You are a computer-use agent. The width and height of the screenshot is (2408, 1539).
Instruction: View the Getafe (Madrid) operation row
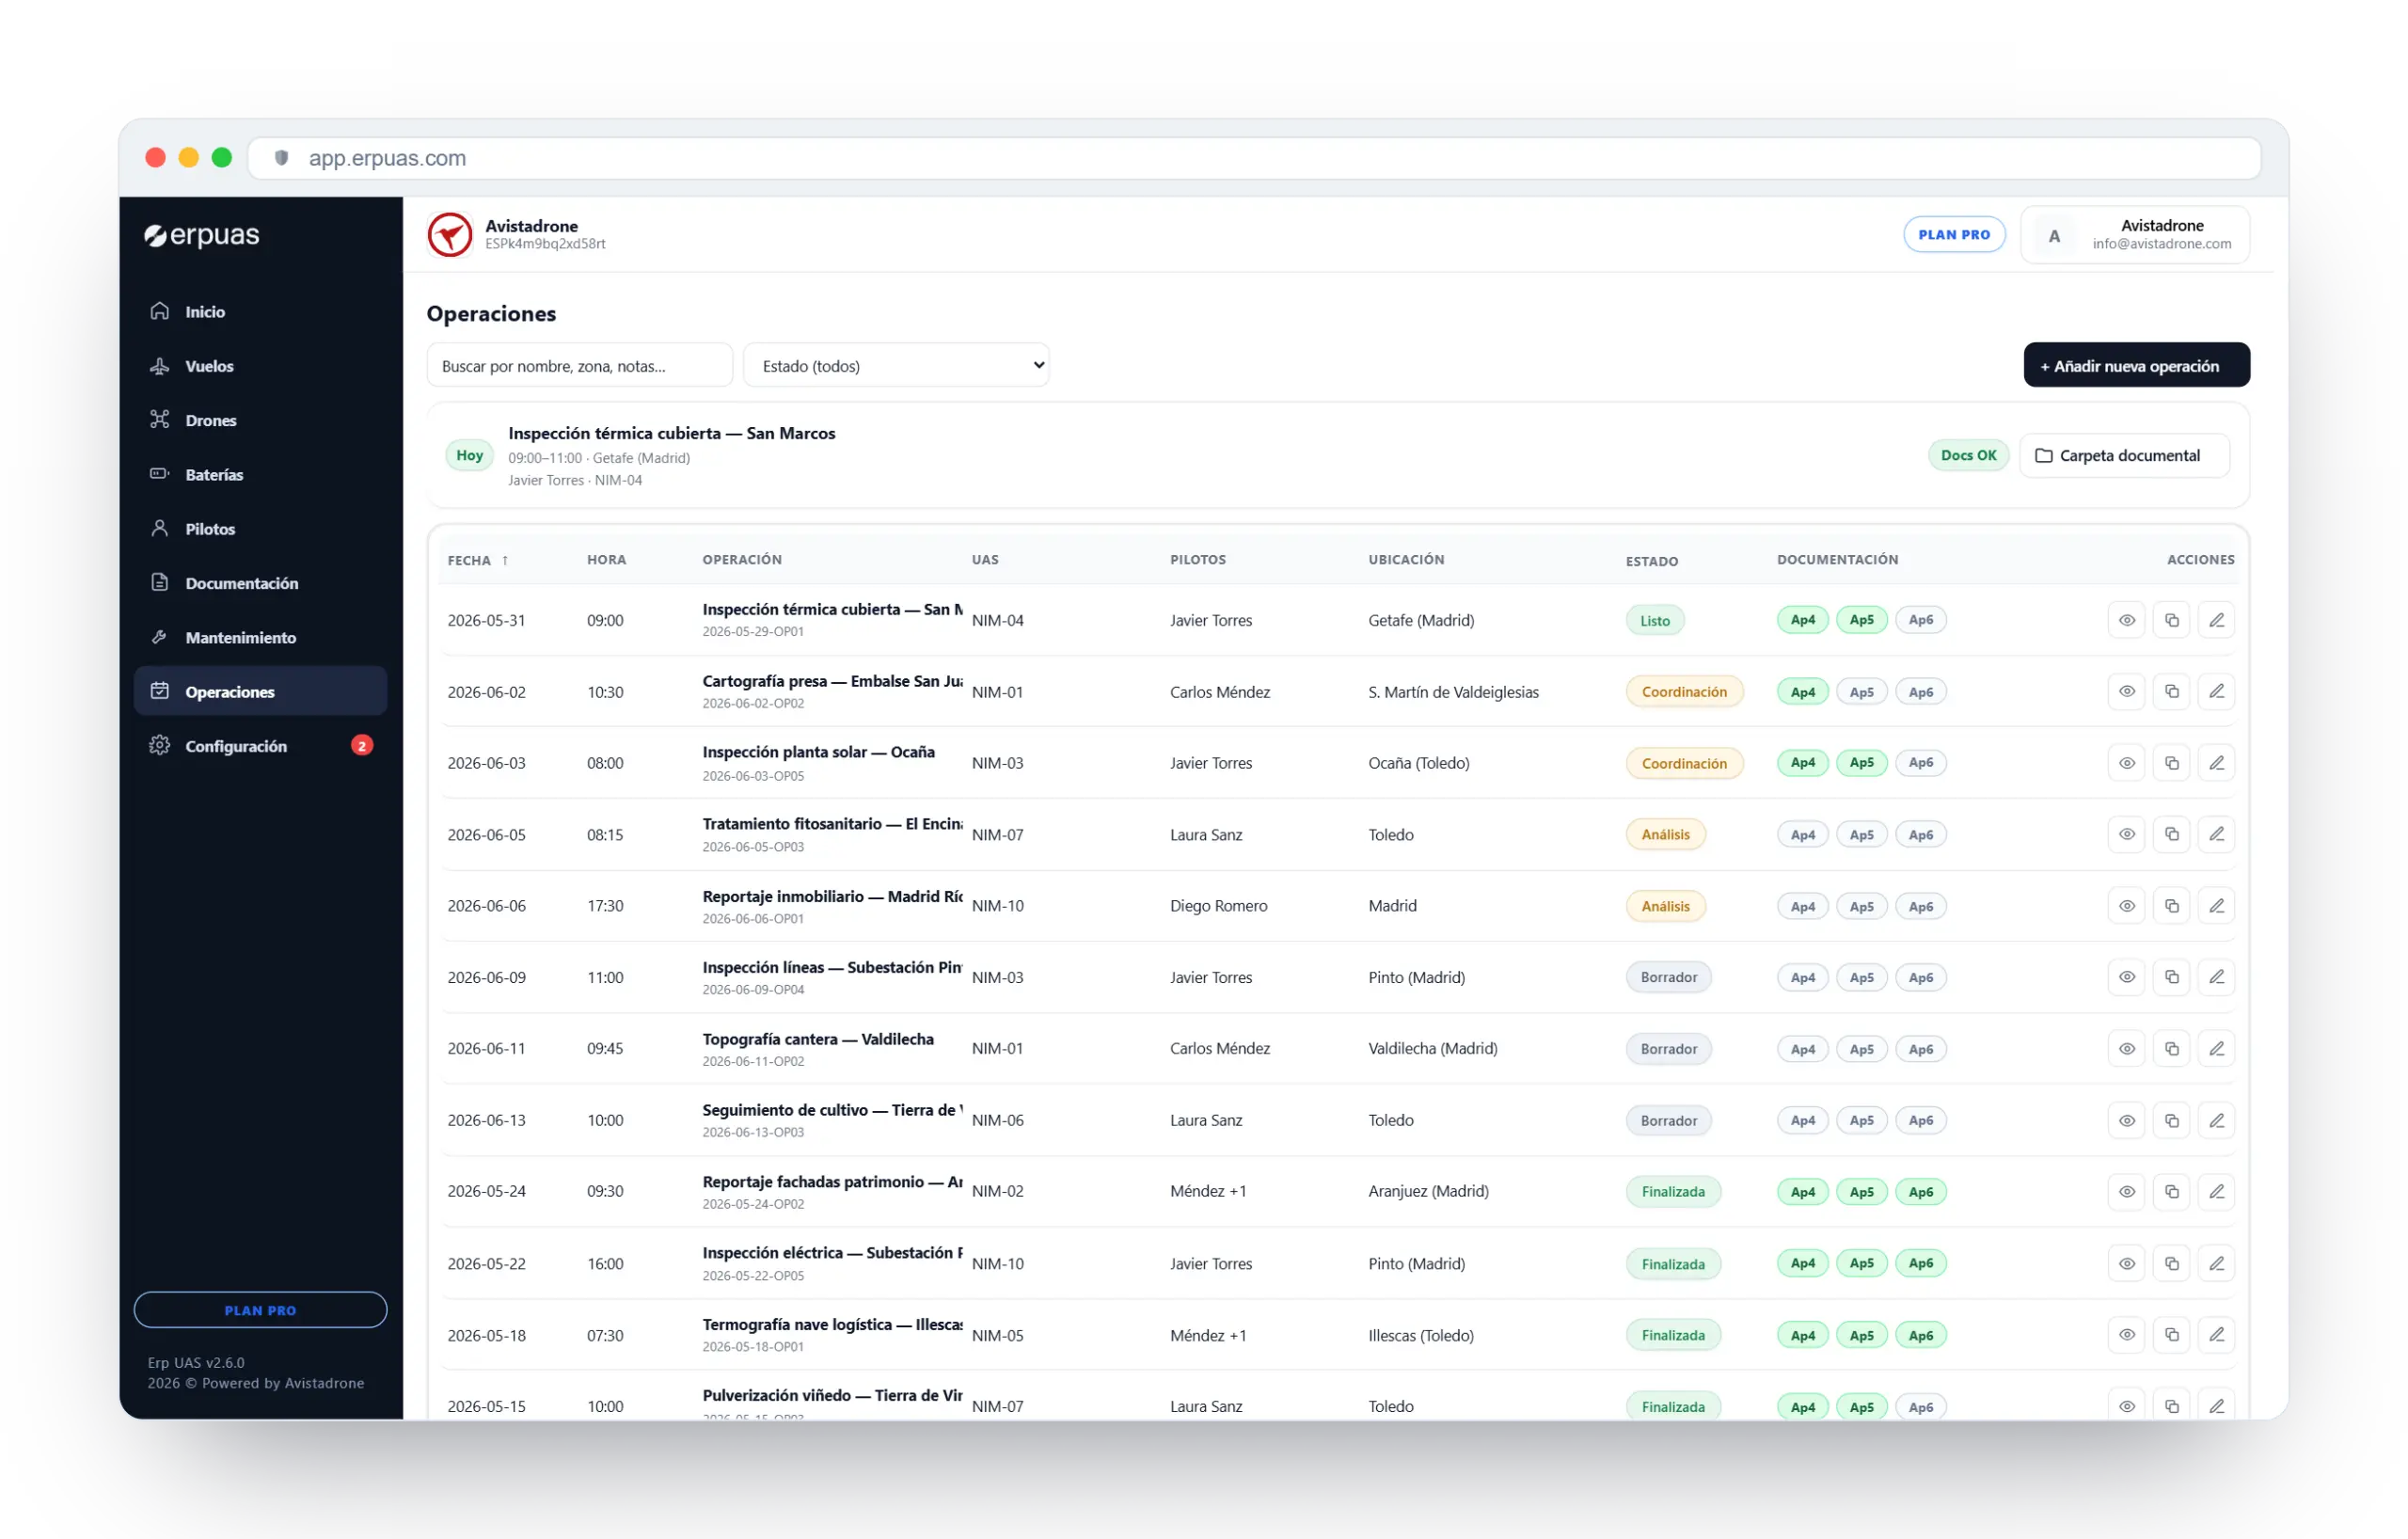(x=2126, y=620)
